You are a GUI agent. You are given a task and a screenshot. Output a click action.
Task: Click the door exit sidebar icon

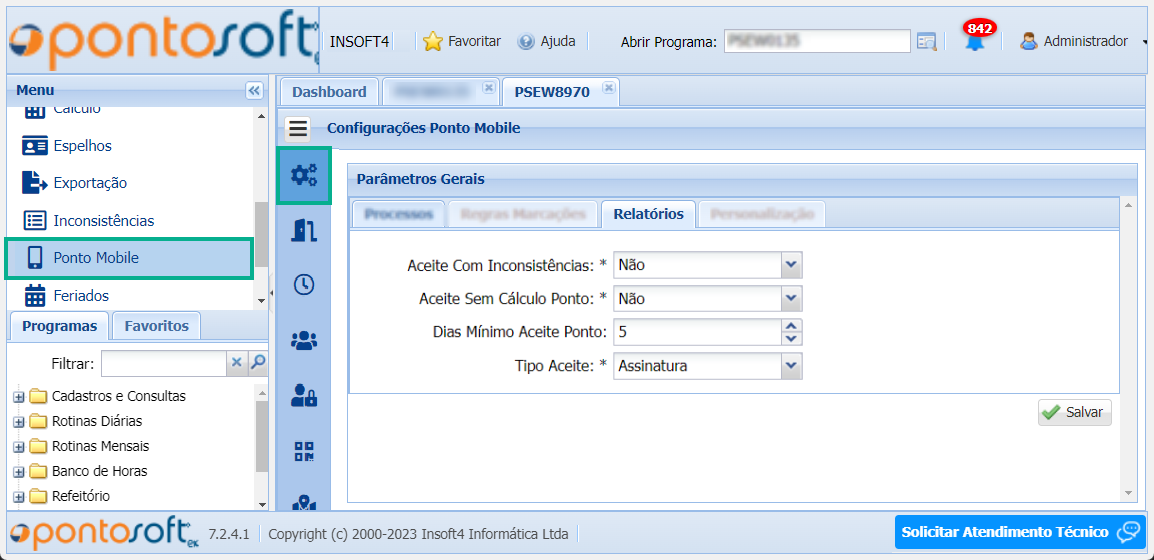click(303, 230)
